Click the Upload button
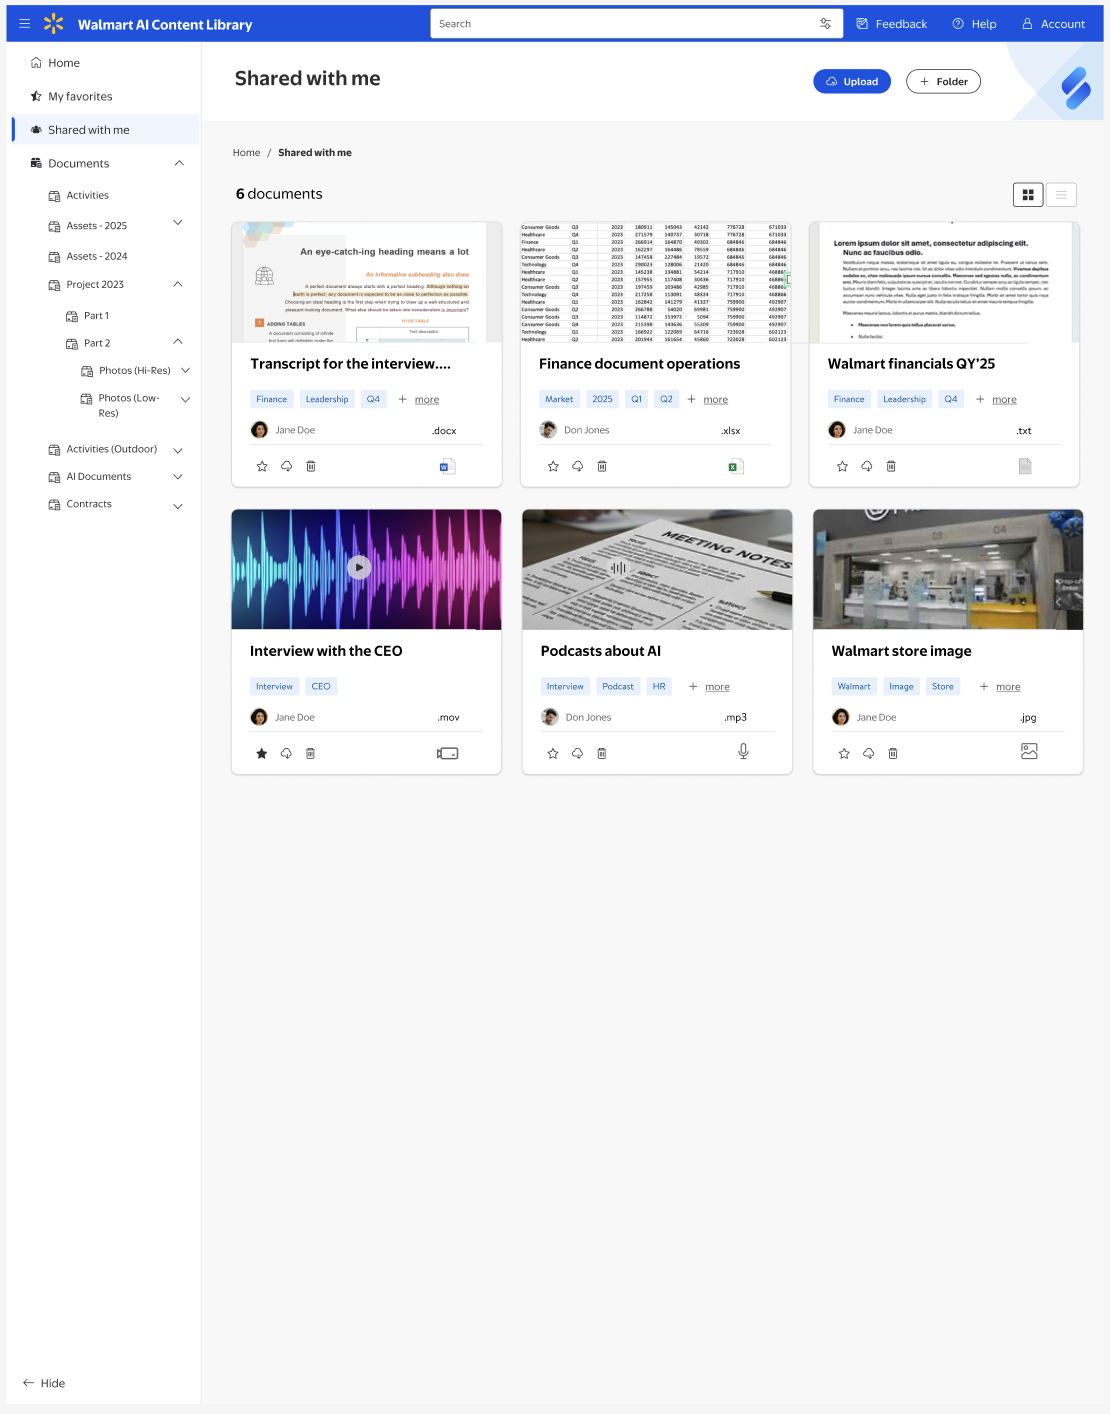Screen dimensions: 1110x1414 click(852, 82)
